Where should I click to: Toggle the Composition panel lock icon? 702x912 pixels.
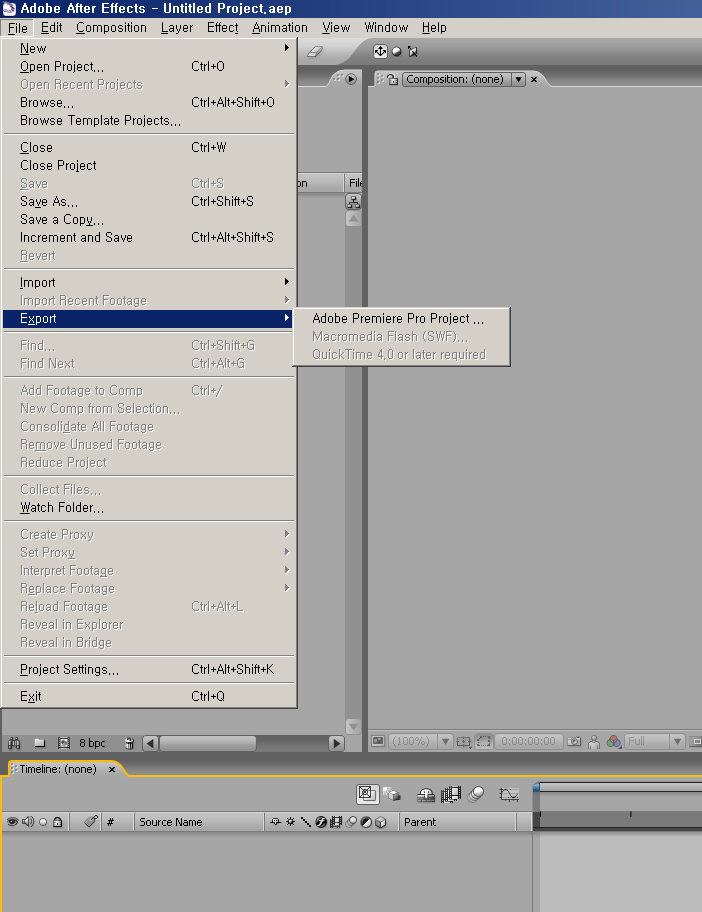tap(393, 79)
